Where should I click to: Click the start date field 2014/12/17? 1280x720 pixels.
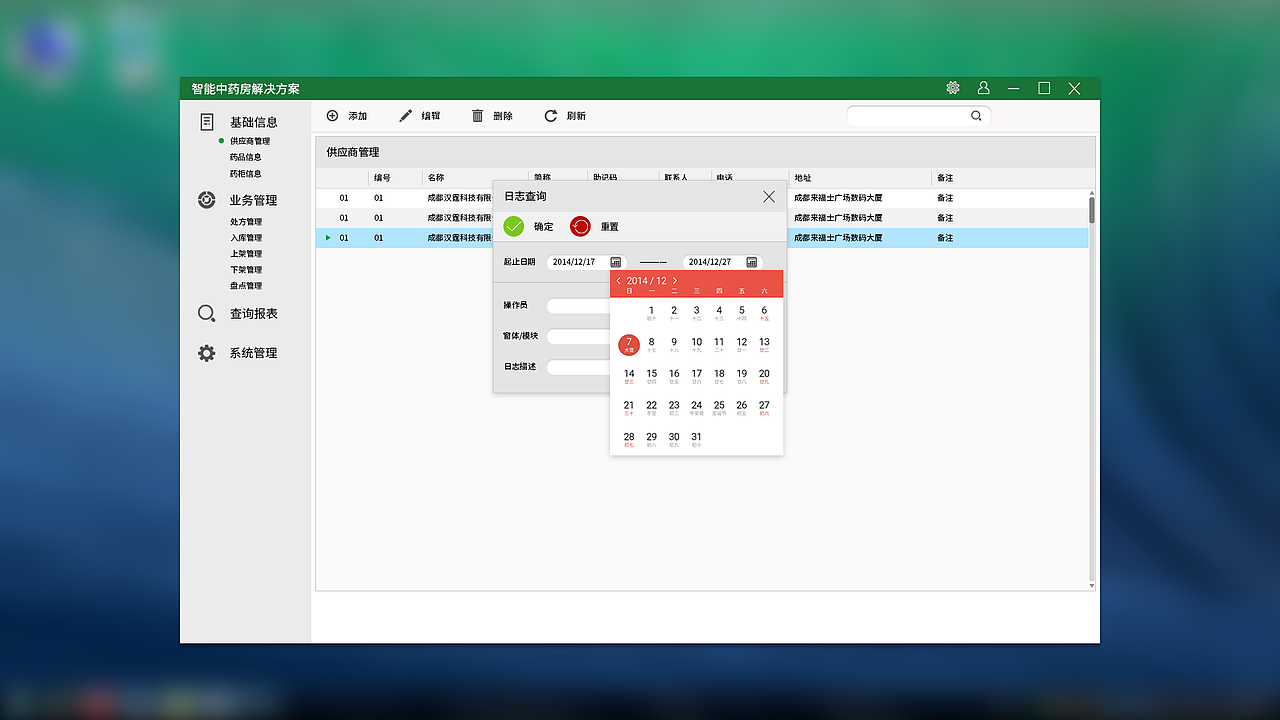pyautogui.click(x=586, y=262)
